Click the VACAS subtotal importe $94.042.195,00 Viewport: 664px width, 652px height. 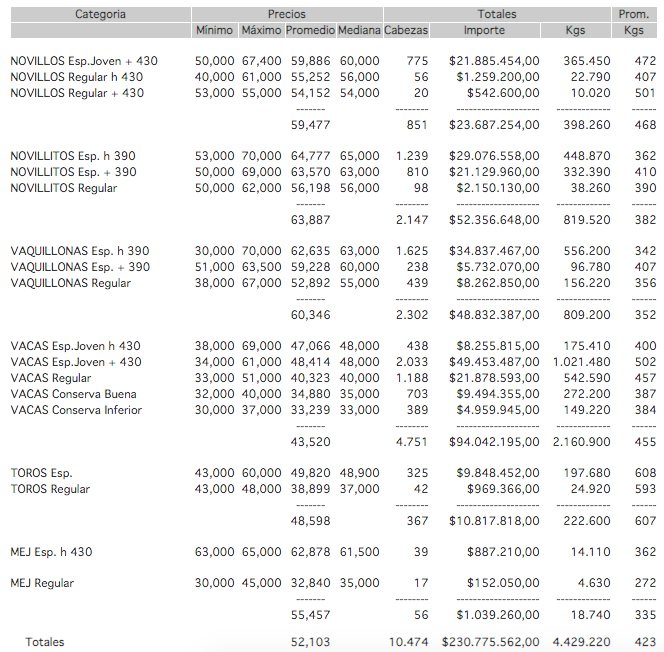494,441
